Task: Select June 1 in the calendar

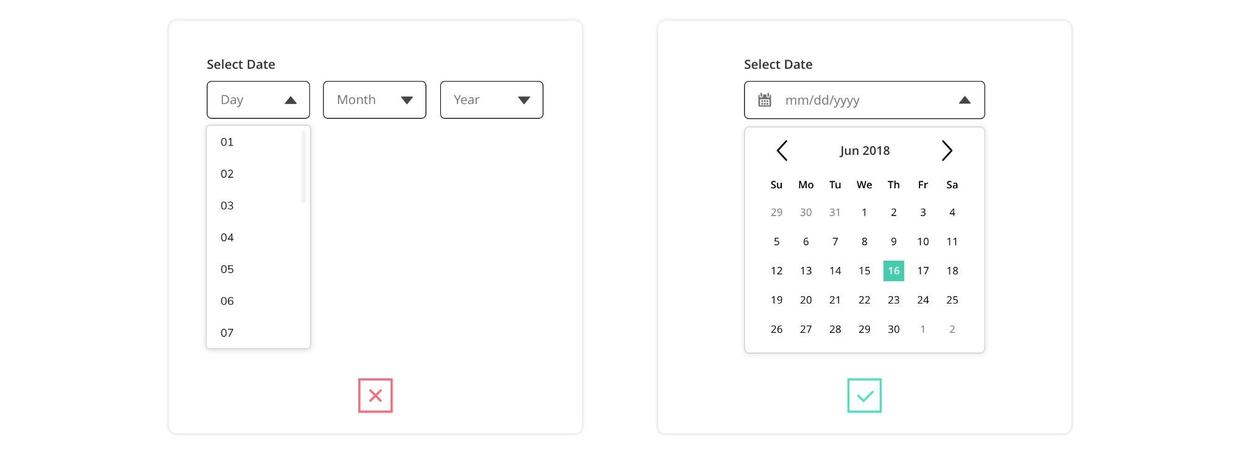Action: coord(864,212)
